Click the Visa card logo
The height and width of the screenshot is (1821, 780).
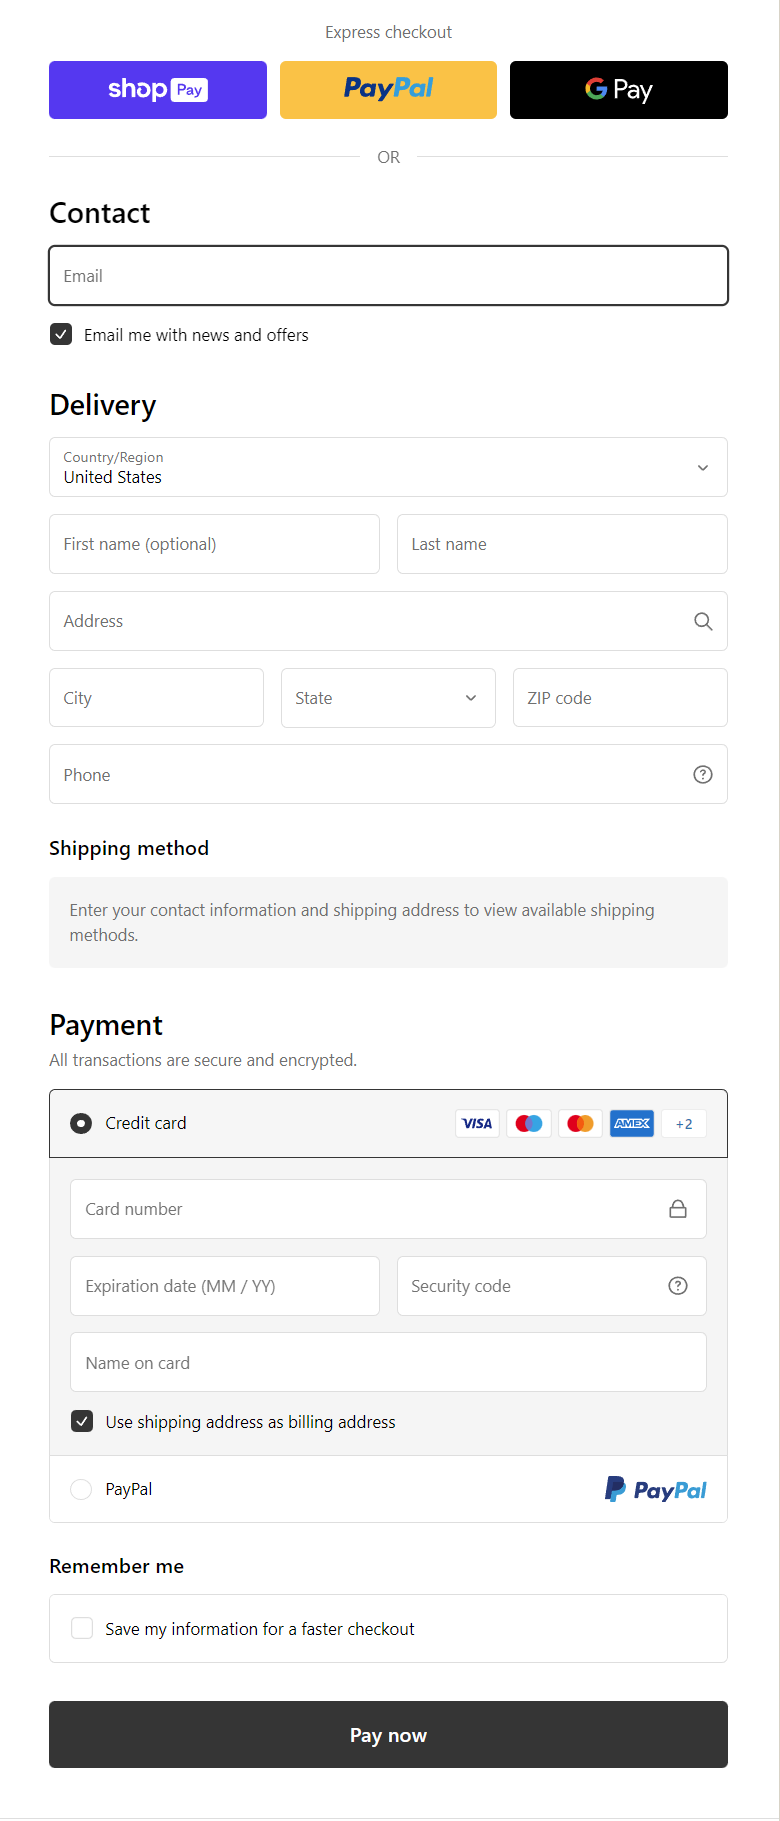(x=477, y=1123)
